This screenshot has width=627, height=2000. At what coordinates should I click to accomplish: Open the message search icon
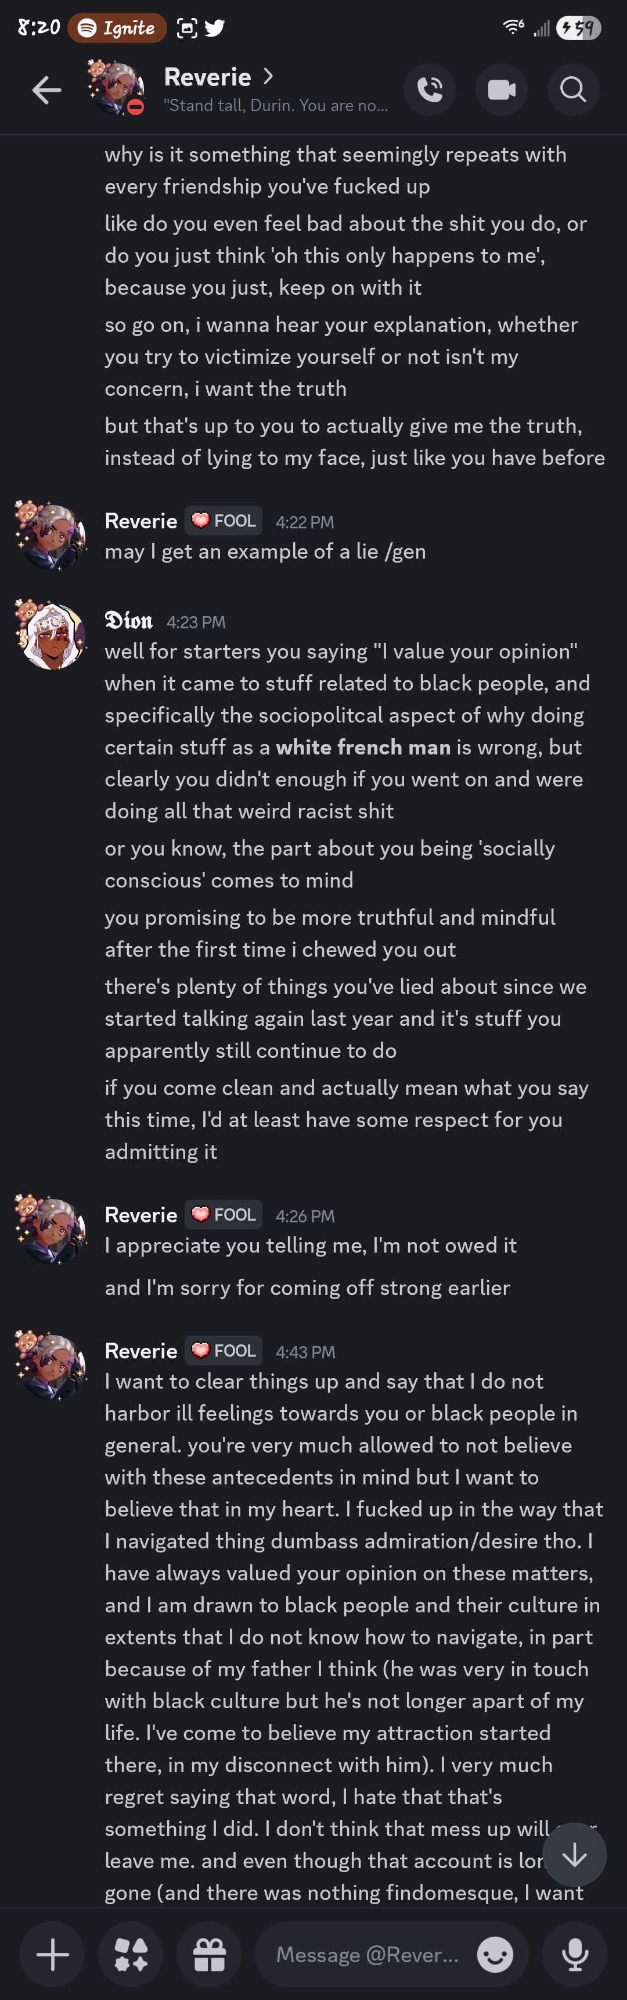tap(573, 91)
